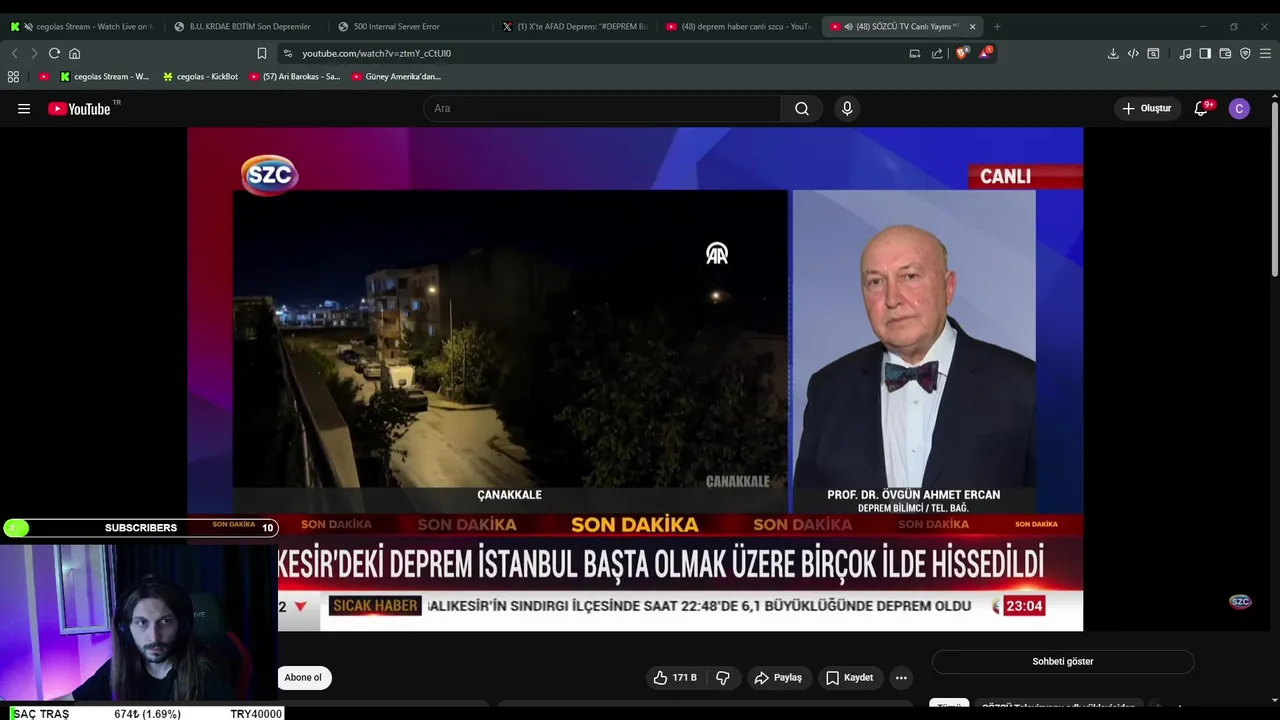
Task: Show live chat with Sohbeti göster
Action: pyautogui.click(x=1063, y=662)
